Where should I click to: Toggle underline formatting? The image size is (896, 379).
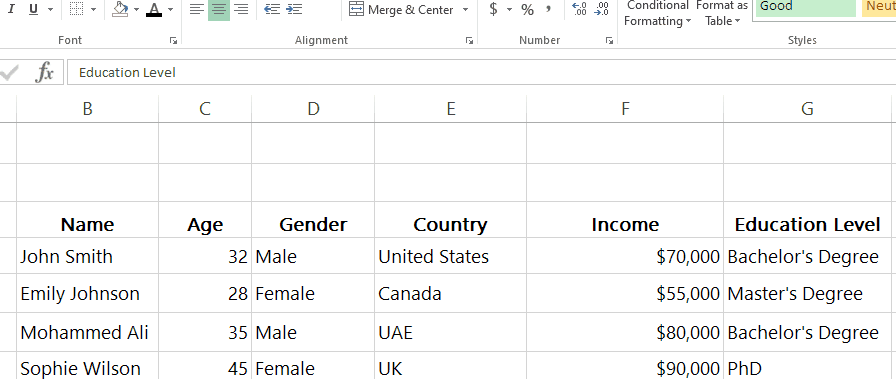pyautogui.click(x=33, y=9)
